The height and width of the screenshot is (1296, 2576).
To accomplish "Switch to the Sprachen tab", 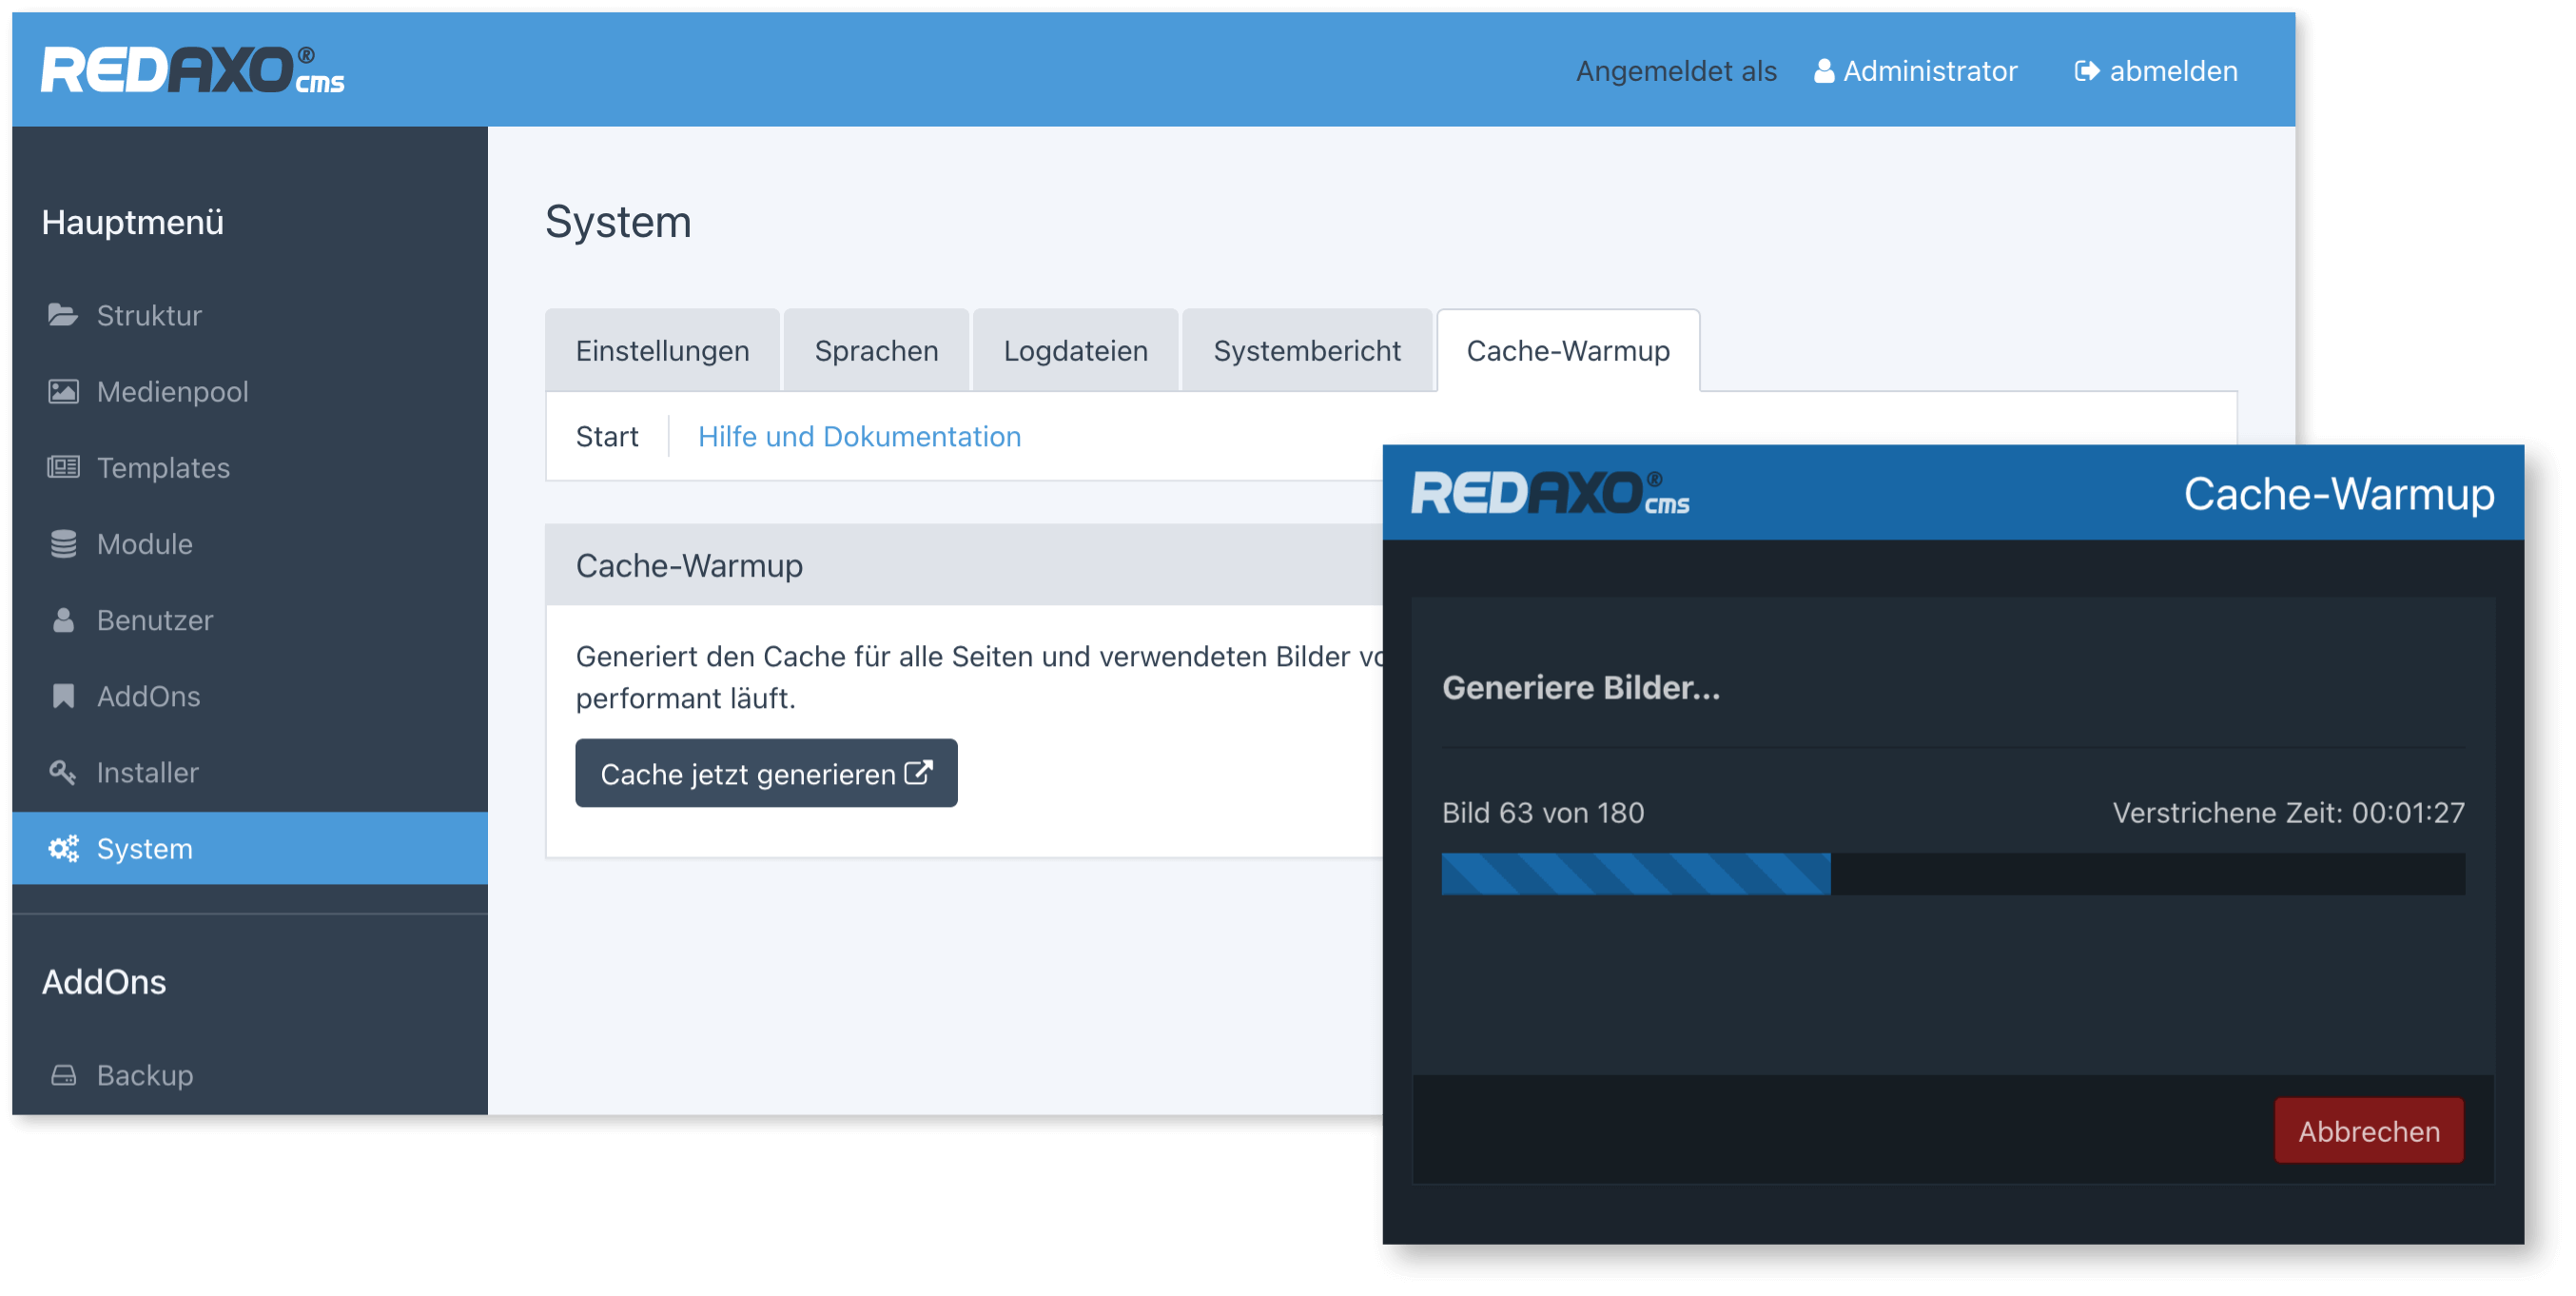I will [x=876, y=351].
